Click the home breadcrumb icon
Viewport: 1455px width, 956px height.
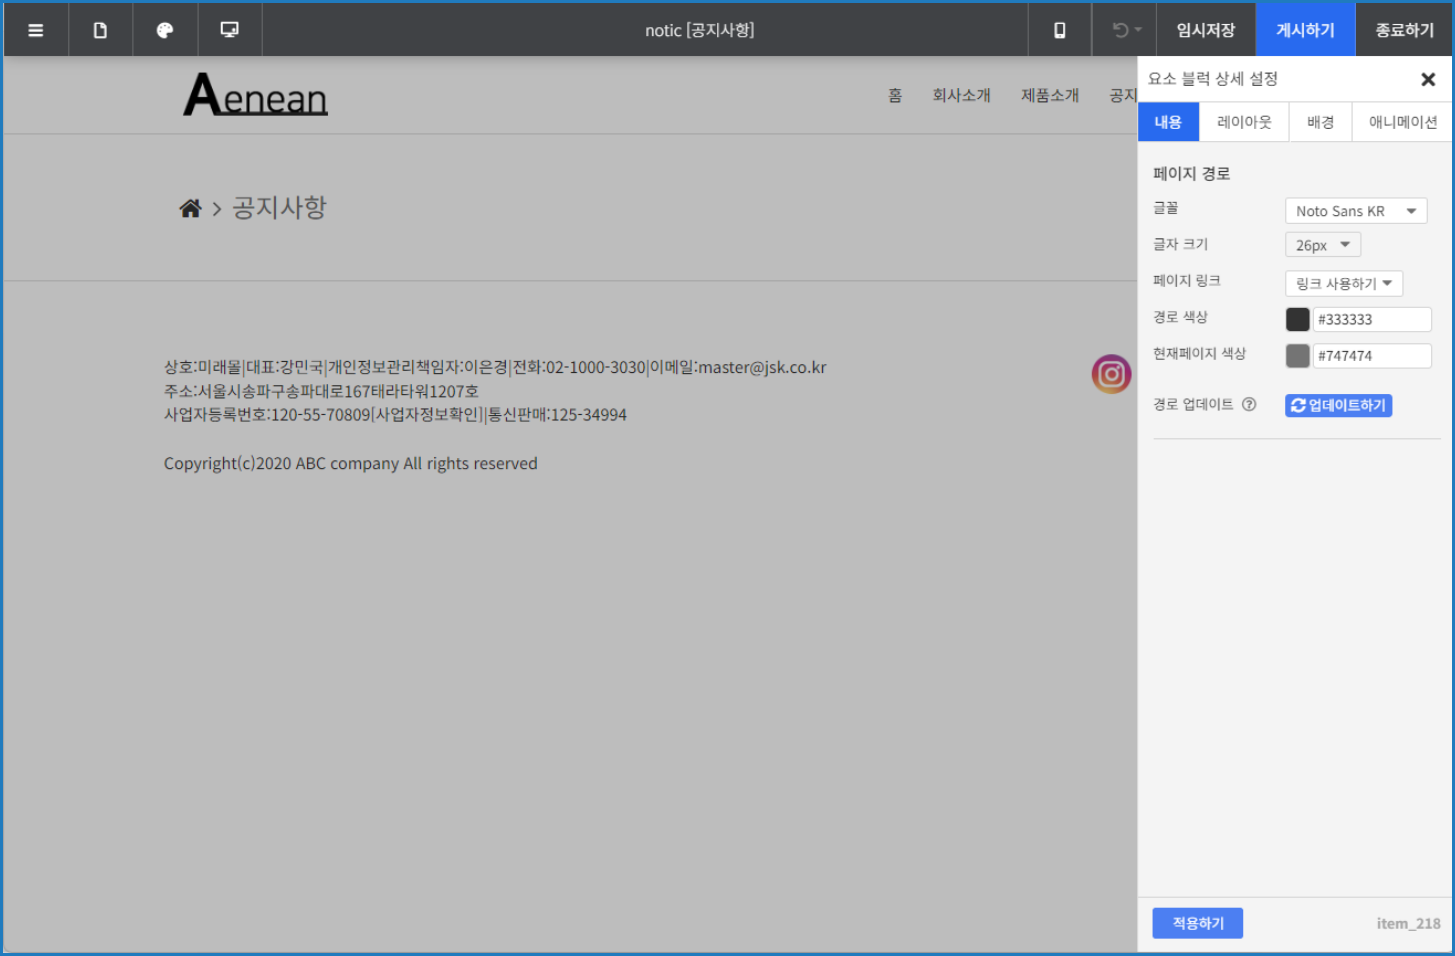pos(190,207)
